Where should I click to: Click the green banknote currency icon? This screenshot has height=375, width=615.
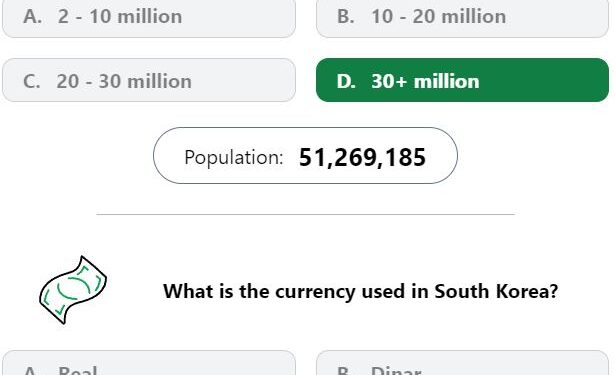tap(73, 290)
